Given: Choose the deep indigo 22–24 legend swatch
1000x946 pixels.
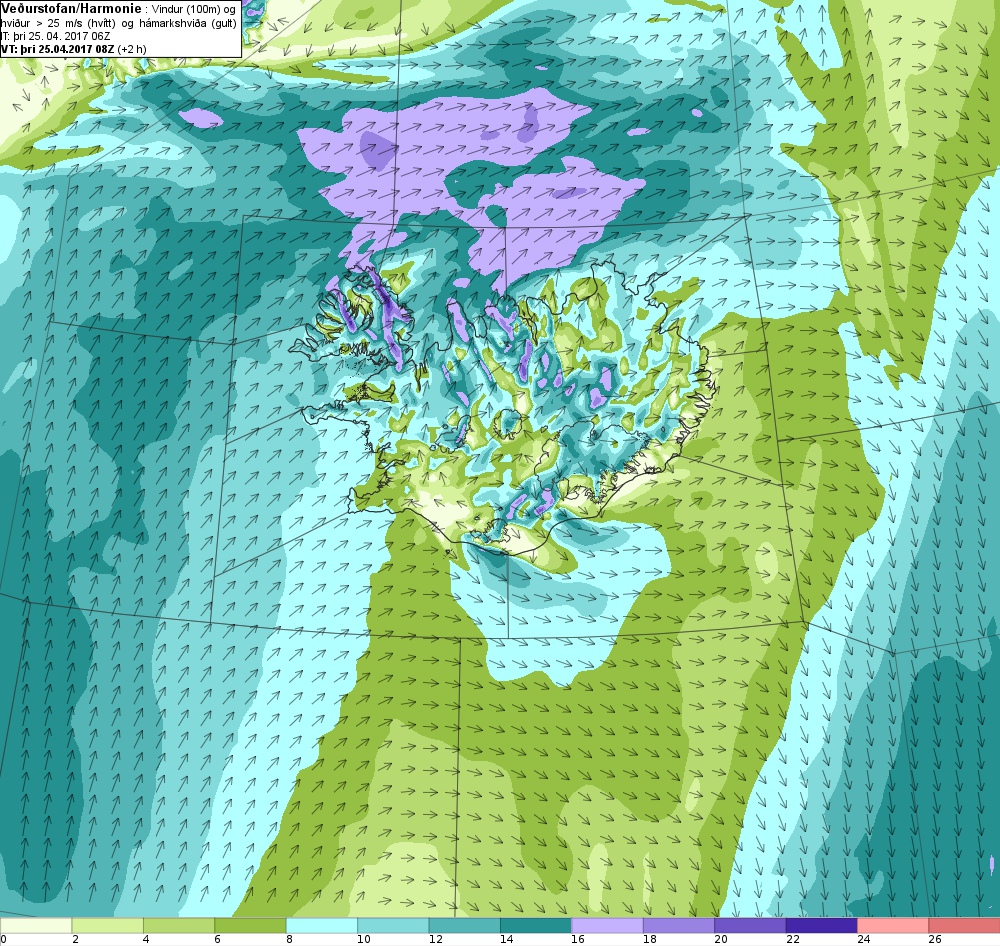Looking at the screenshot, I should [822, 925].
